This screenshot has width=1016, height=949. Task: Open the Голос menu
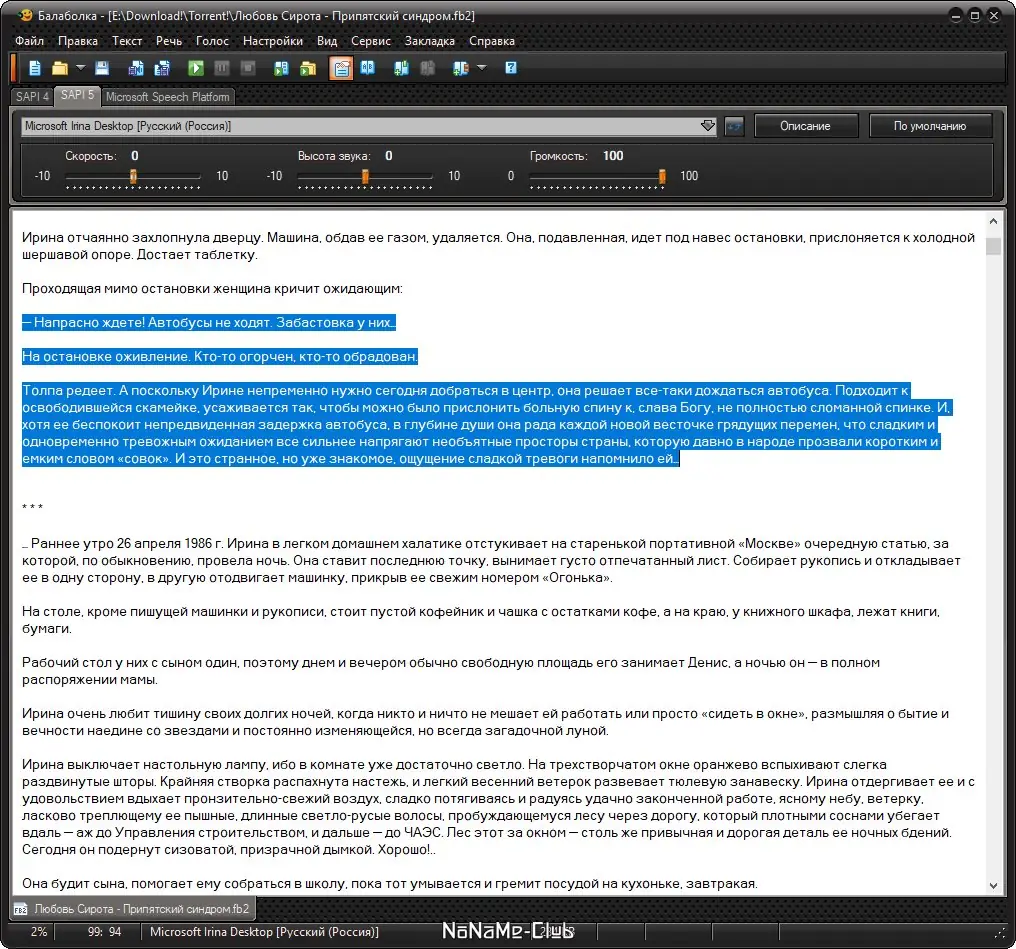(x=213, y=41)
